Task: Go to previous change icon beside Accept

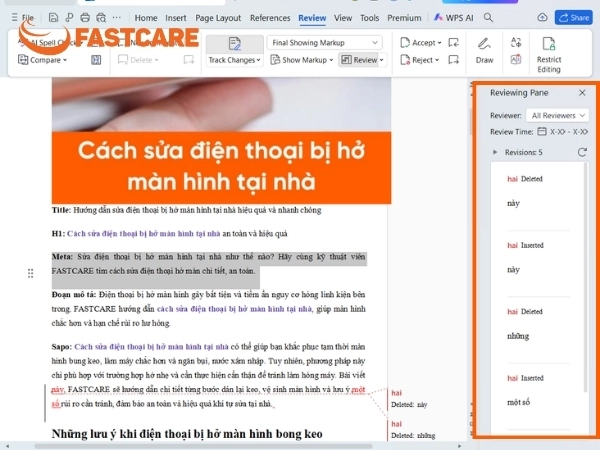Action: [x=453, y=42]
